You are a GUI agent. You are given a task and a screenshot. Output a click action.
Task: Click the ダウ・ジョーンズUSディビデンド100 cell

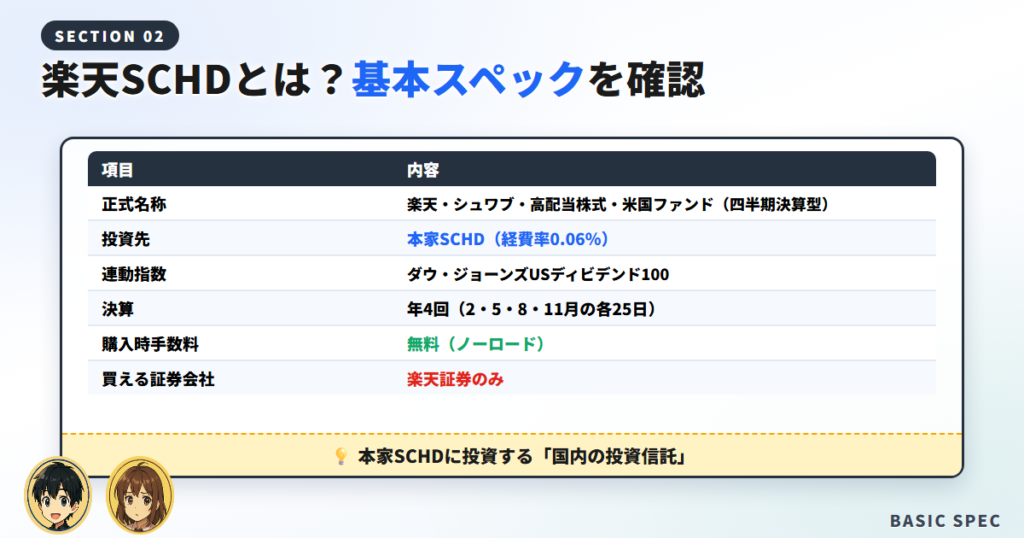click(x=538, y=274)
